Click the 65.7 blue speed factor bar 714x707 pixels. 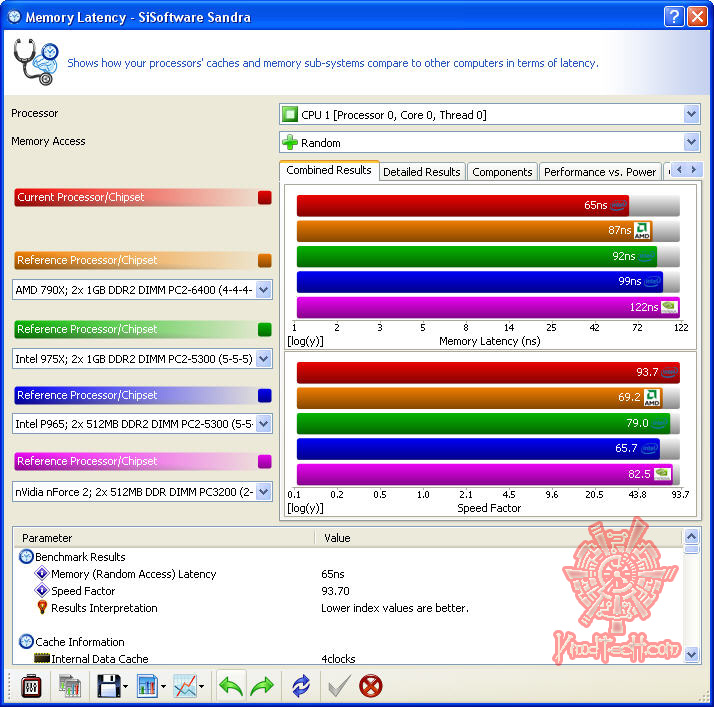click(478, 449)
